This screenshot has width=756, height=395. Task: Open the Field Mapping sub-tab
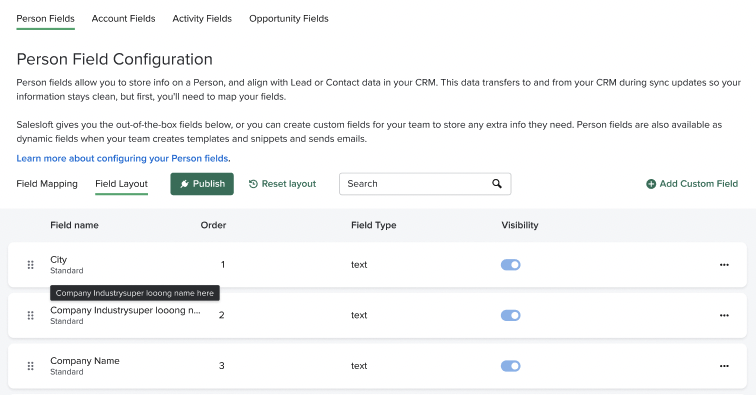47,184
